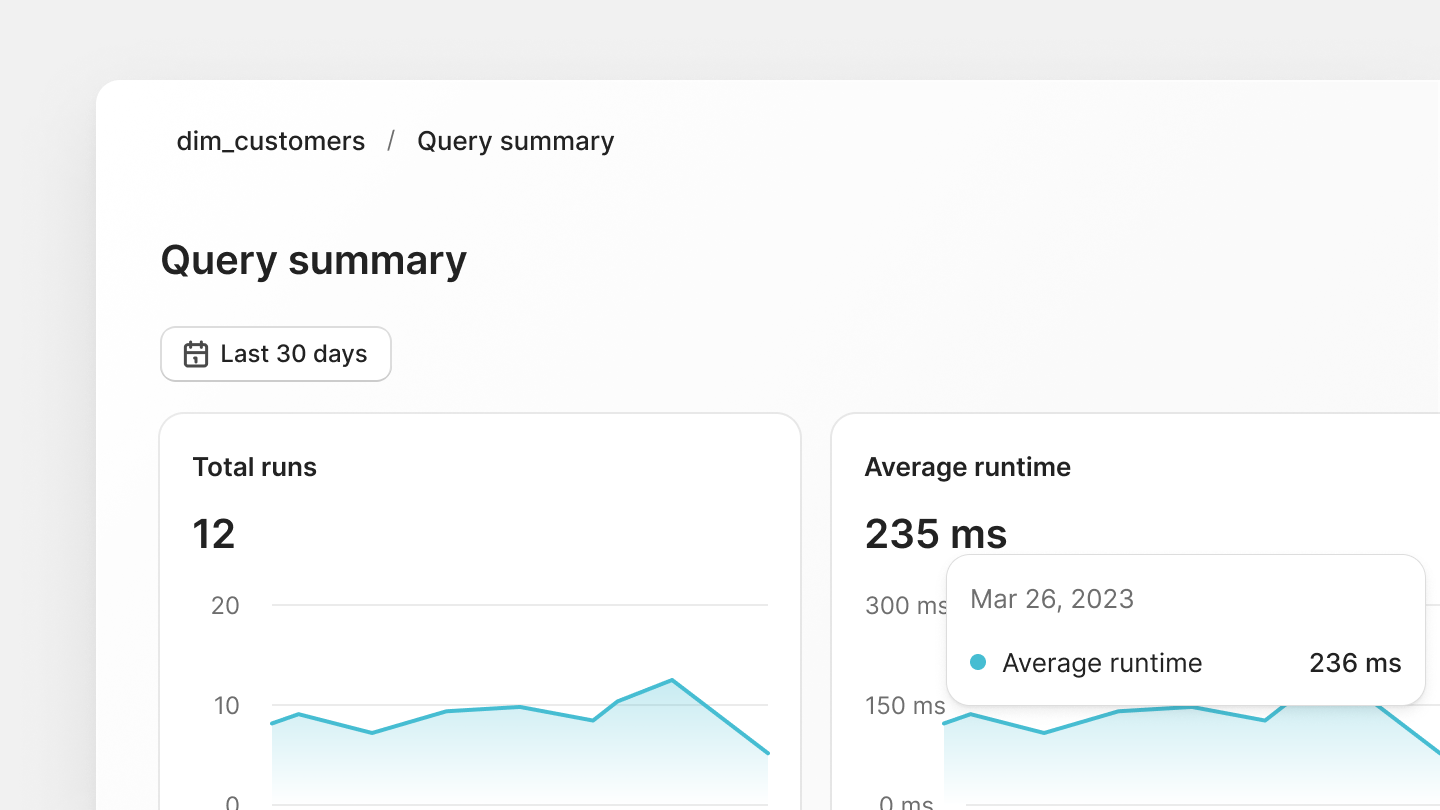Click the Average runtime card title
This screenshot has width=1440, height=810.
(x=967, y=467)
